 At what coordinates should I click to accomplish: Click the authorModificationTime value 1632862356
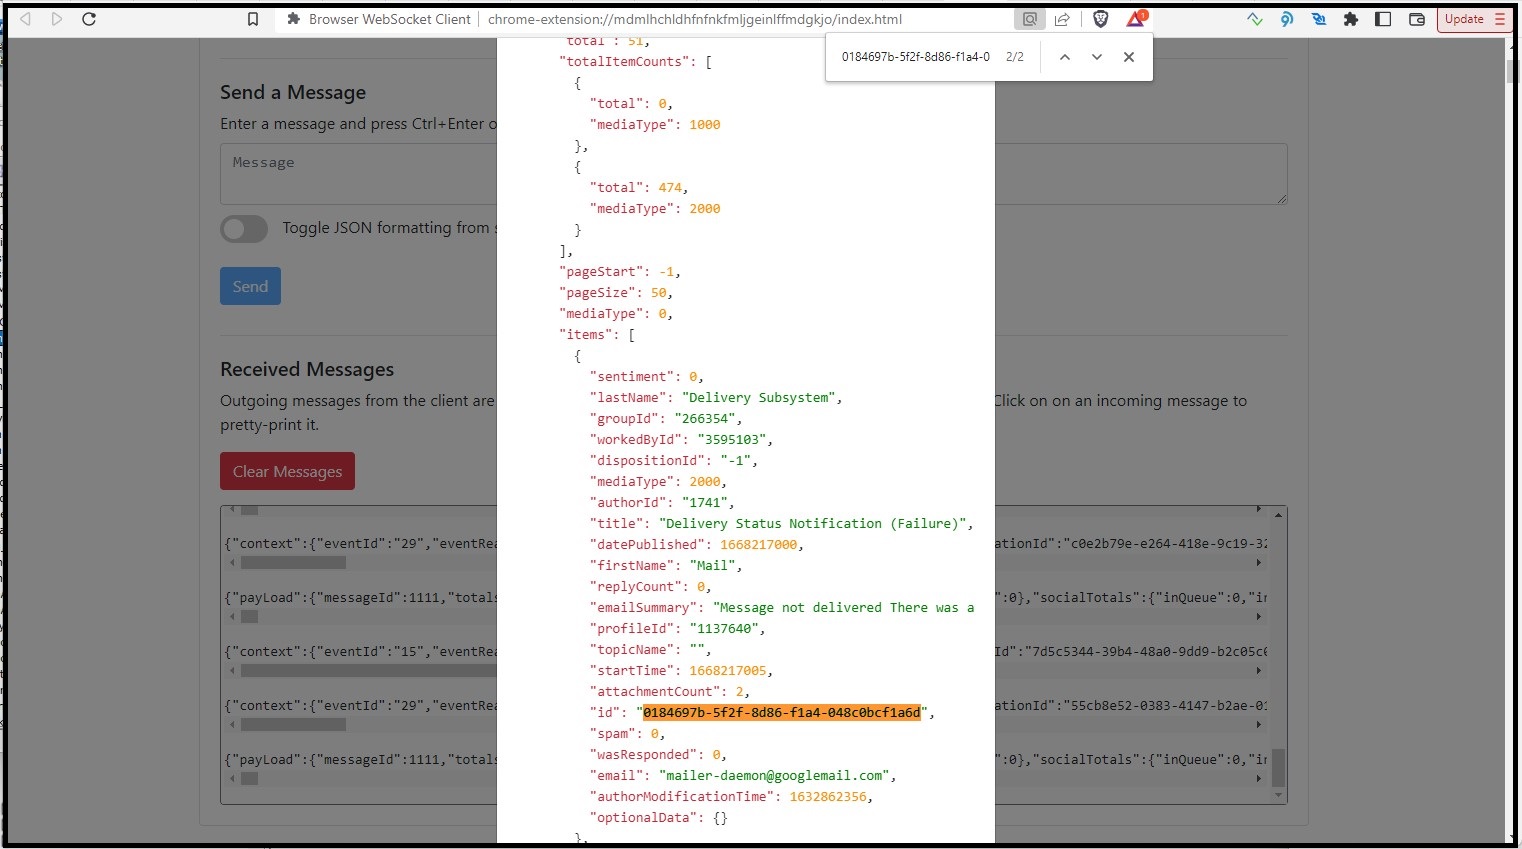pyautogui.click(x=827, y=797)
